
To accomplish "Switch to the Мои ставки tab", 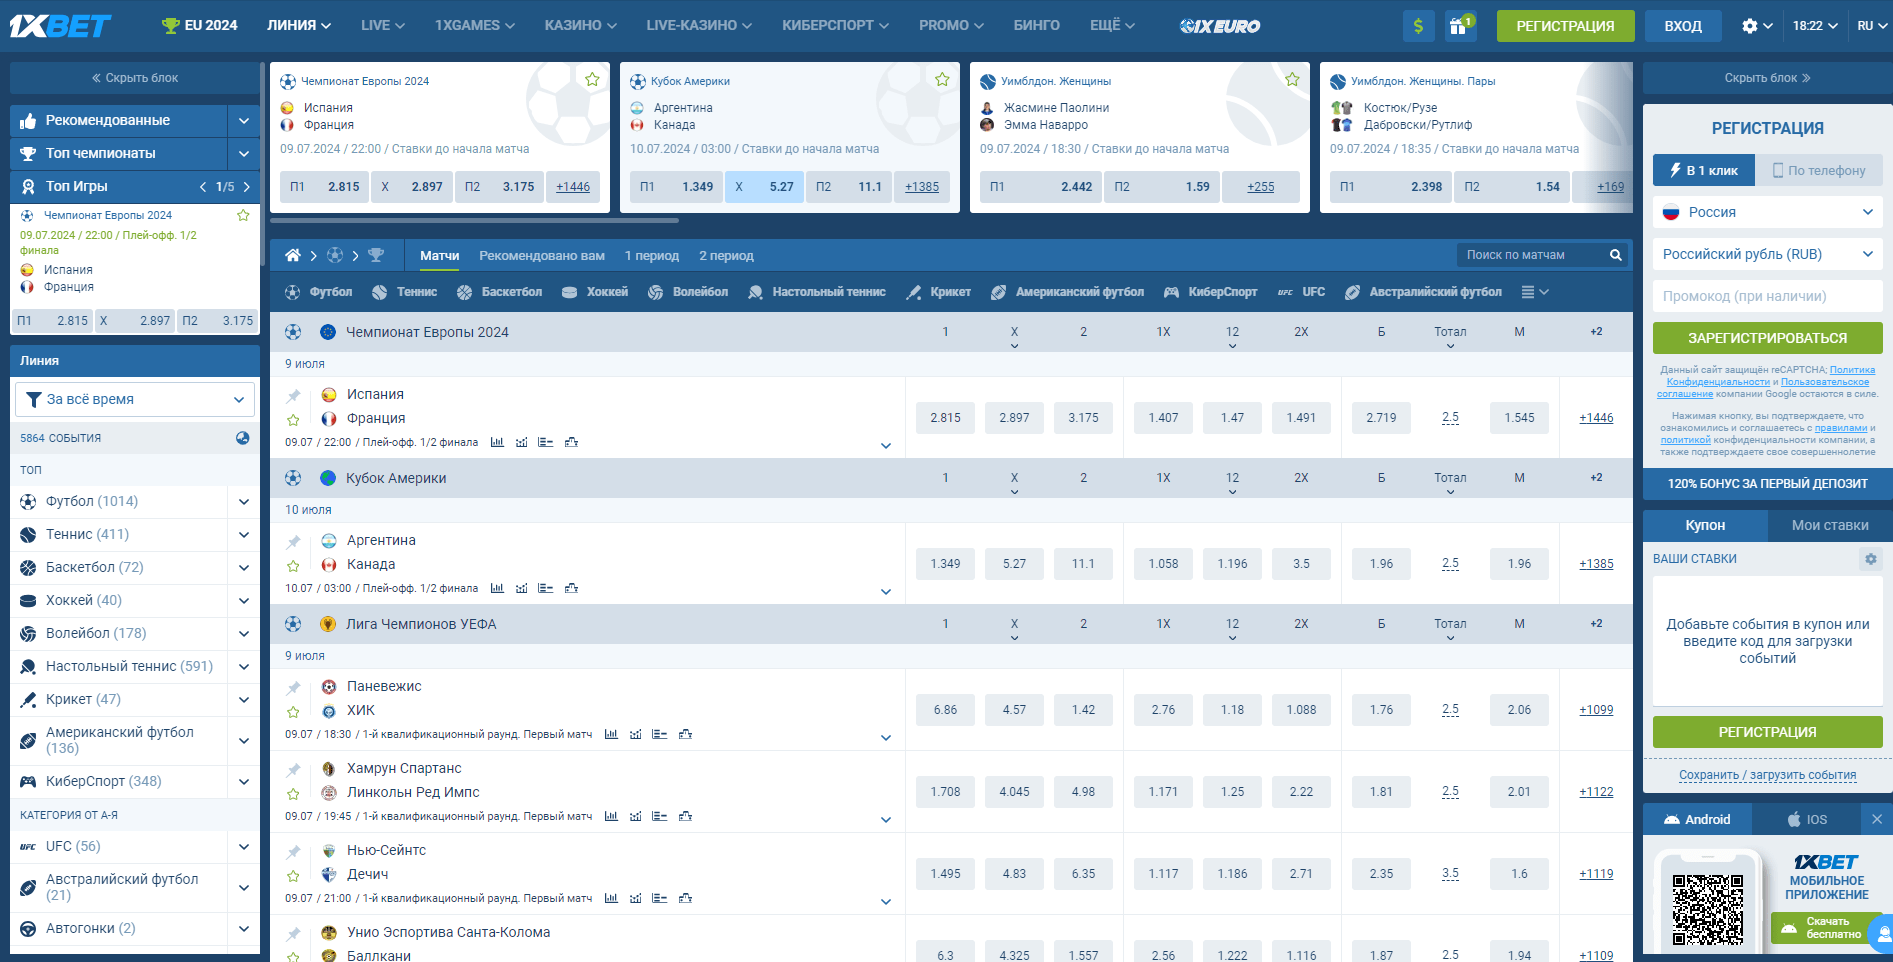I will tap(1829, 525).
